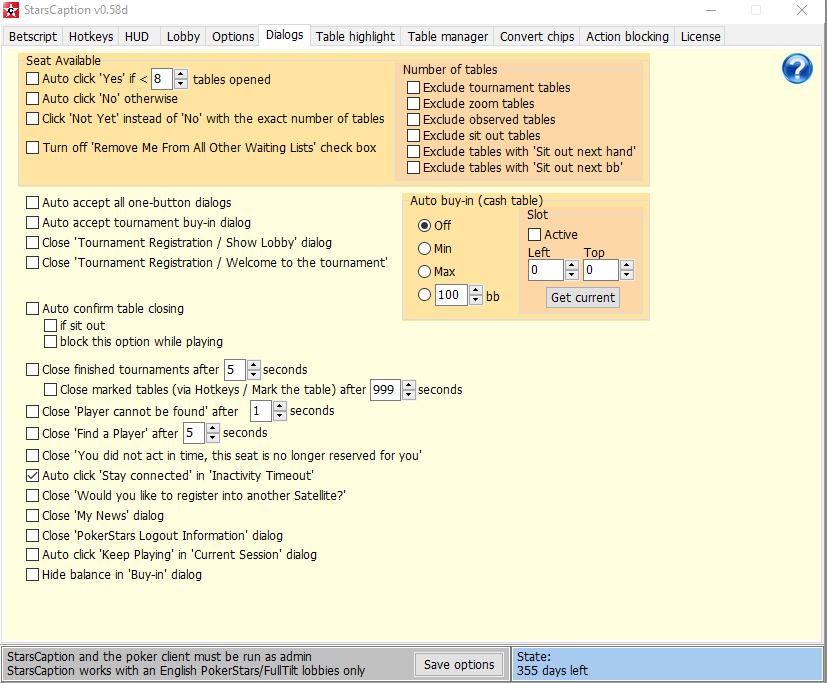This screenshot has height=683, width=827.
Task: Open the blue help question mark icon
Action: point(797,69)
